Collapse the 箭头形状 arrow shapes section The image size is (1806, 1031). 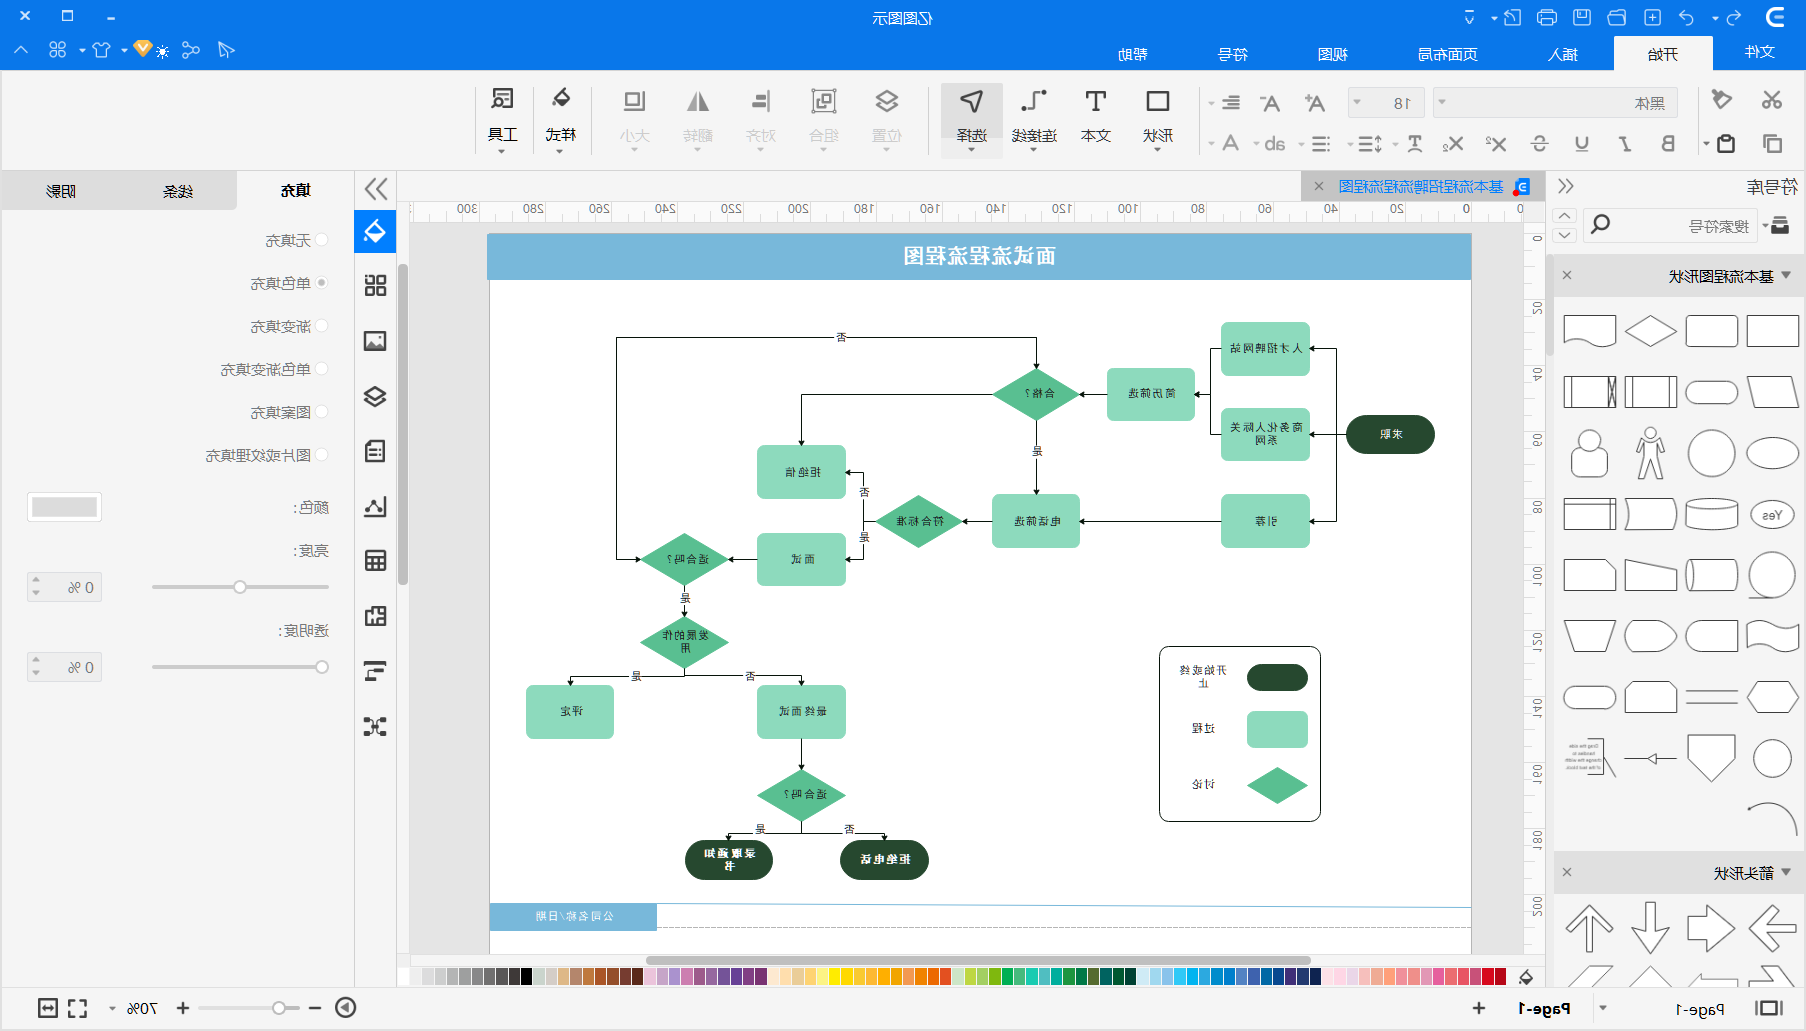tap(1786, 872)
